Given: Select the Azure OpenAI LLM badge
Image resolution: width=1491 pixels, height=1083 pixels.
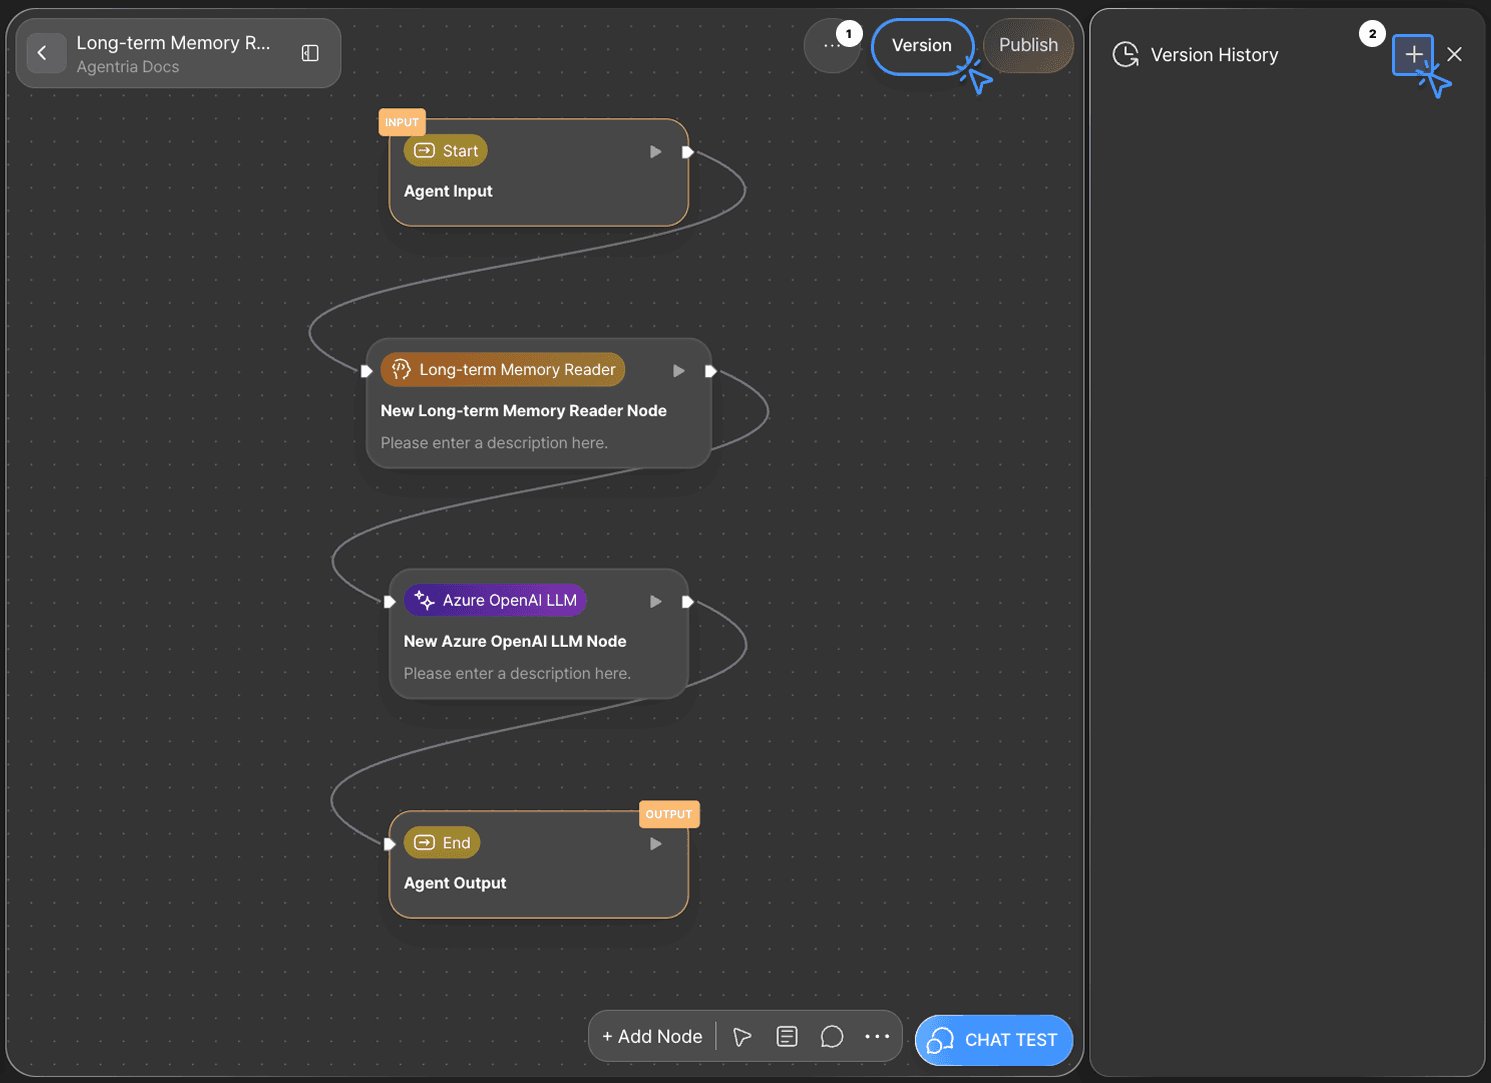Looking at the screenshot, I should click(495, 601).
